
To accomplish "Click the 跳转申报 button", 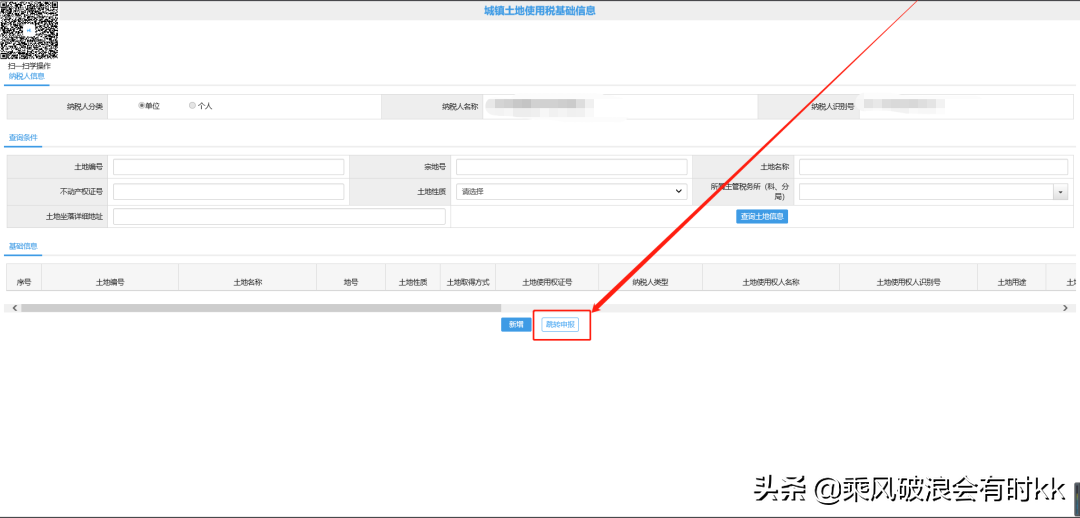I will (559, 325).
